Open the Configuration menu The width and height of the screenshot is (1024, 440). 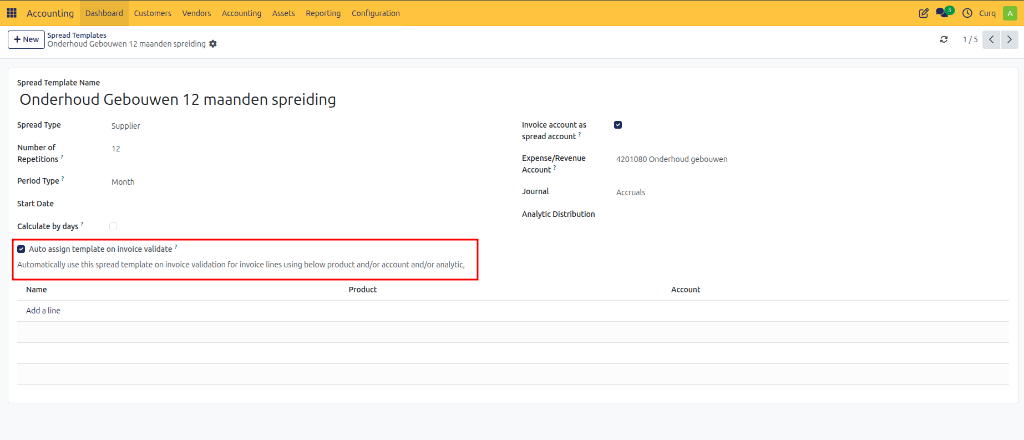click(x=376, y=13)
